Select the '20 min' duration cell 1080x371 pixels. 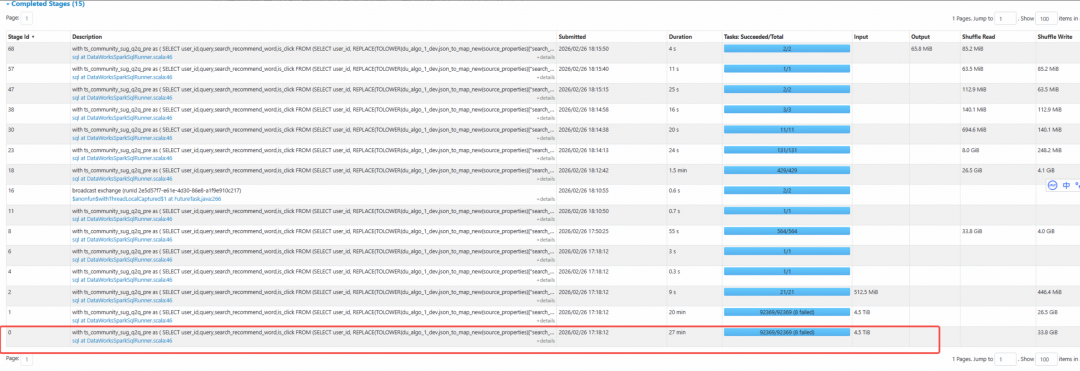click(677, 312)
